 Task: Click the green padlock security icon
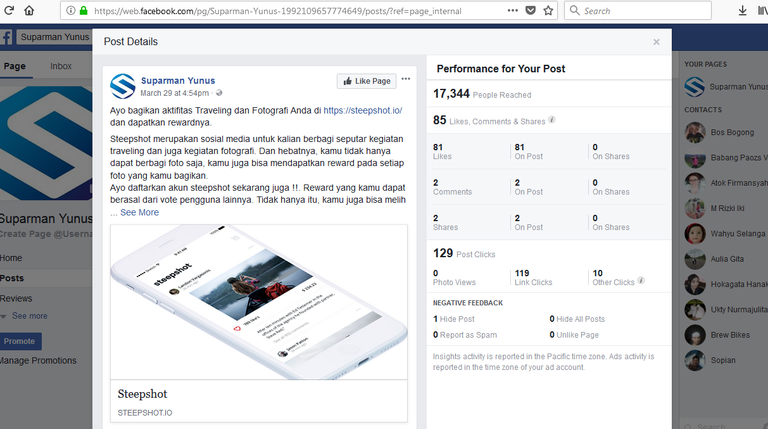(x=83, y=10)
